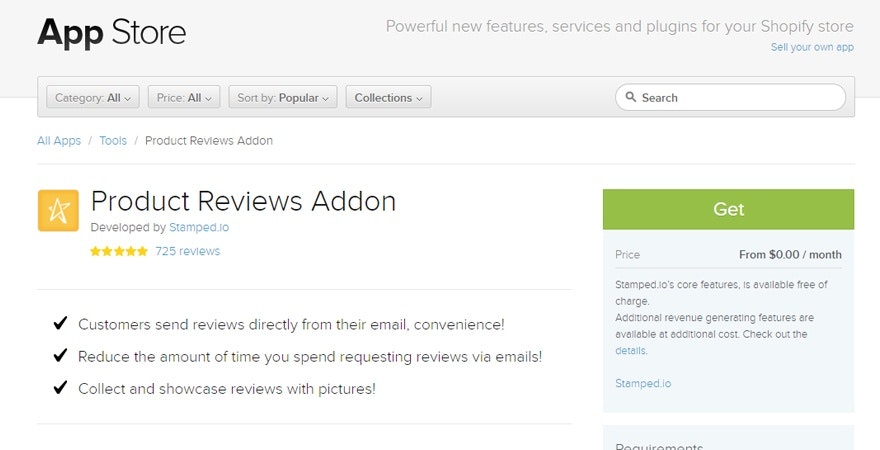Image resolution: width=880 pixels, height=450 pixels.
Task: Expand the Price: All filter
Action: click(x=184, y=98)
